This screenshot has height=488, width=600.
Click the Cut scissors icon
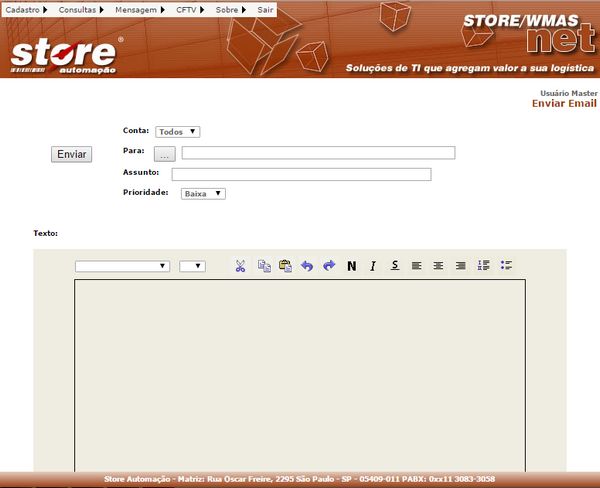(241, 266)
